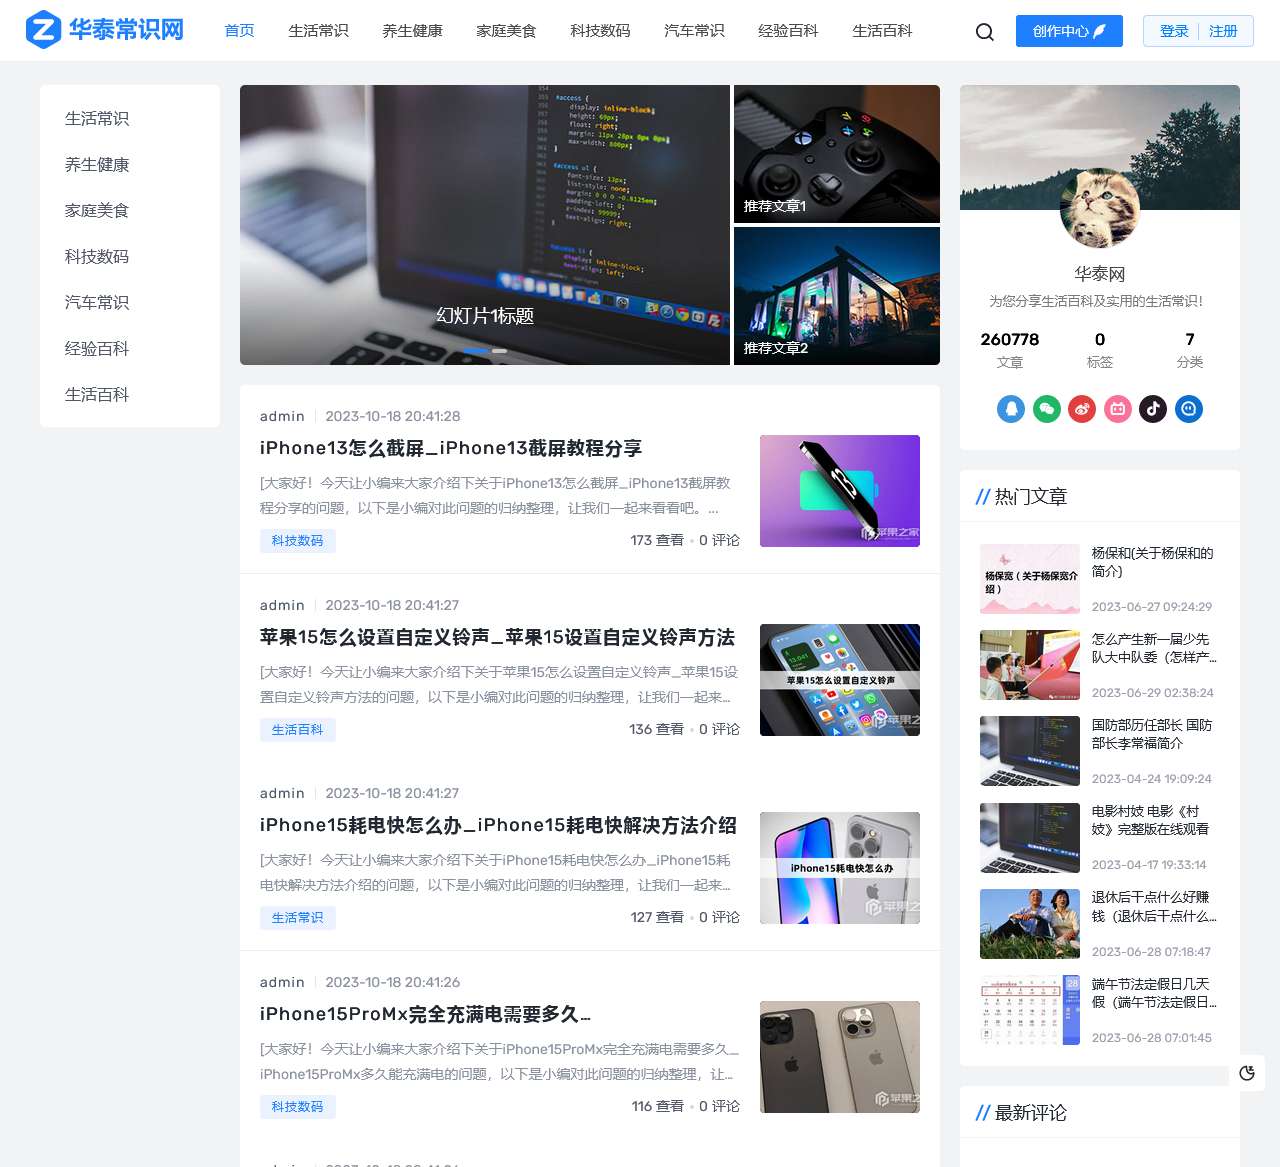Click '136 查看' view count
The height and width of the screenshot is (1167, 1280).
tap(657, 729)
